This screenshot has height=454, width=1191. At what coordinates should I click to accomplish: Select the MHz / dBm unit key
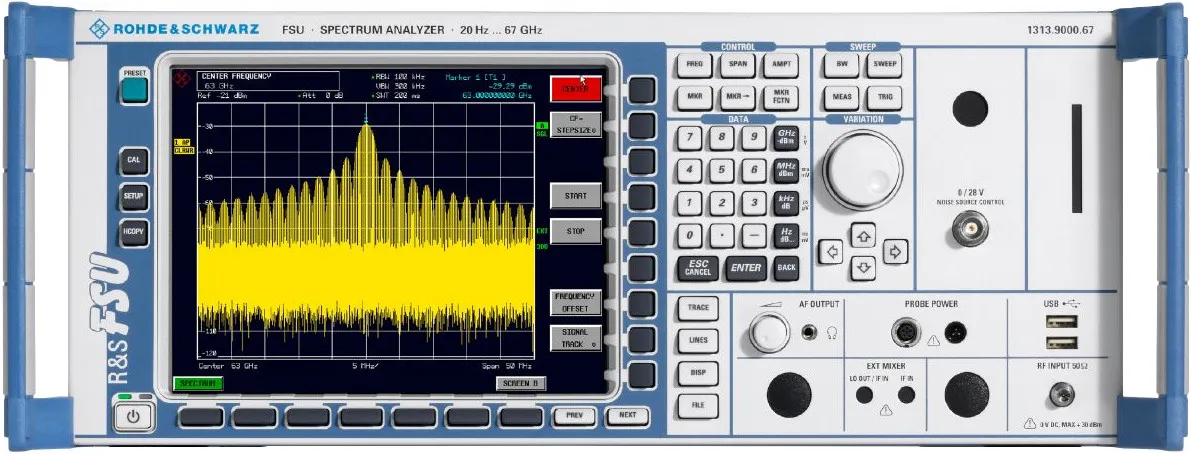(786, 170)
